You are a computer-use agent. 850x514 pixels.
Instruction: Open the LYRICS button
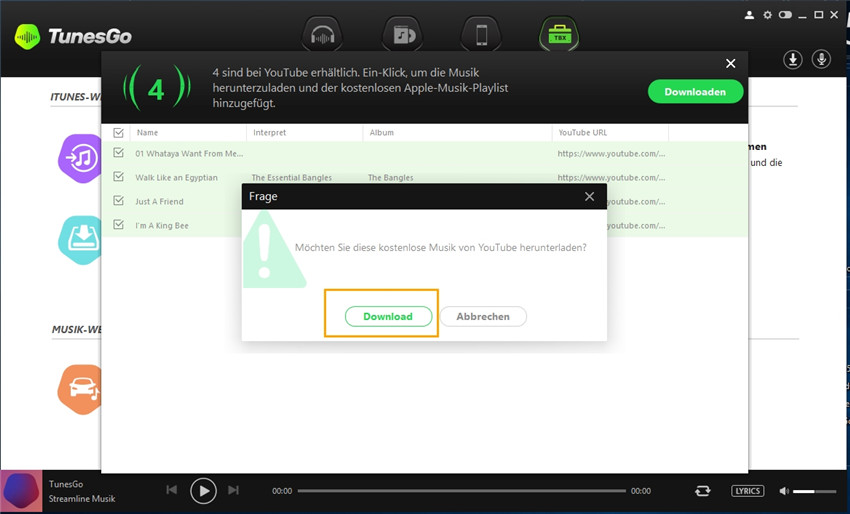coord(748,491)
